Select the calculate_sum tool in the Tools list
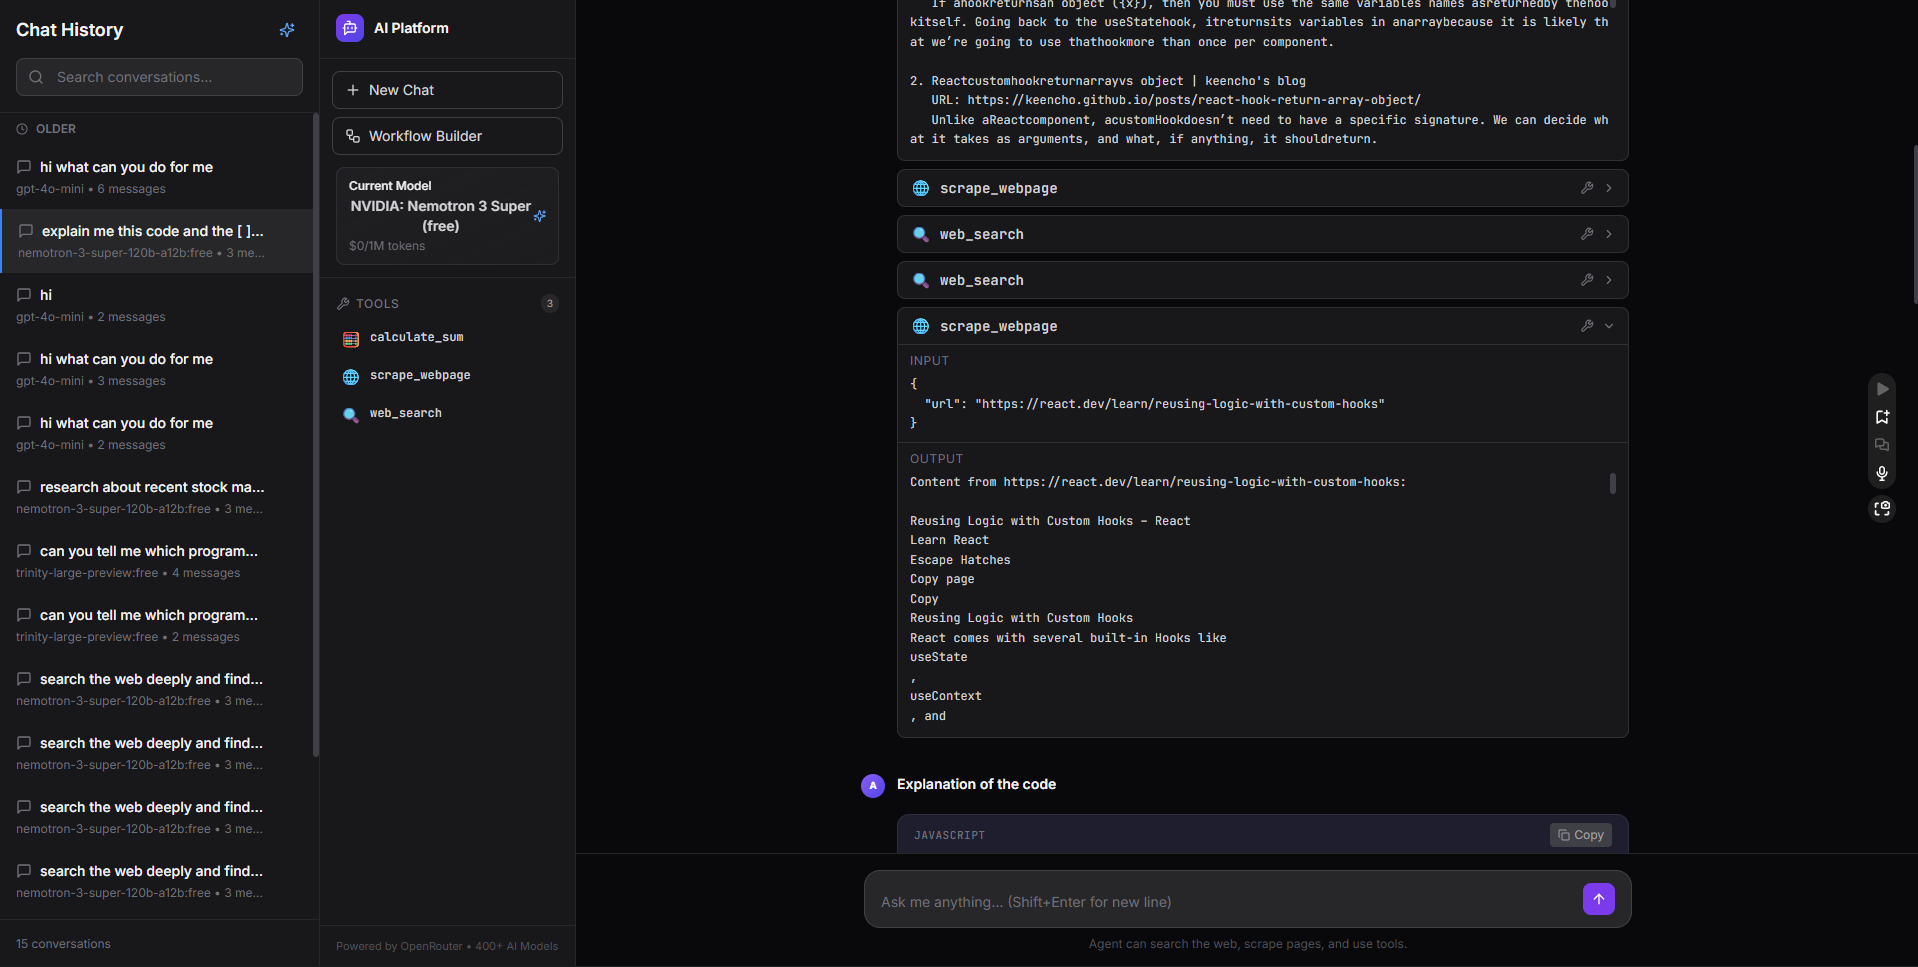 [x=416, y=338]
